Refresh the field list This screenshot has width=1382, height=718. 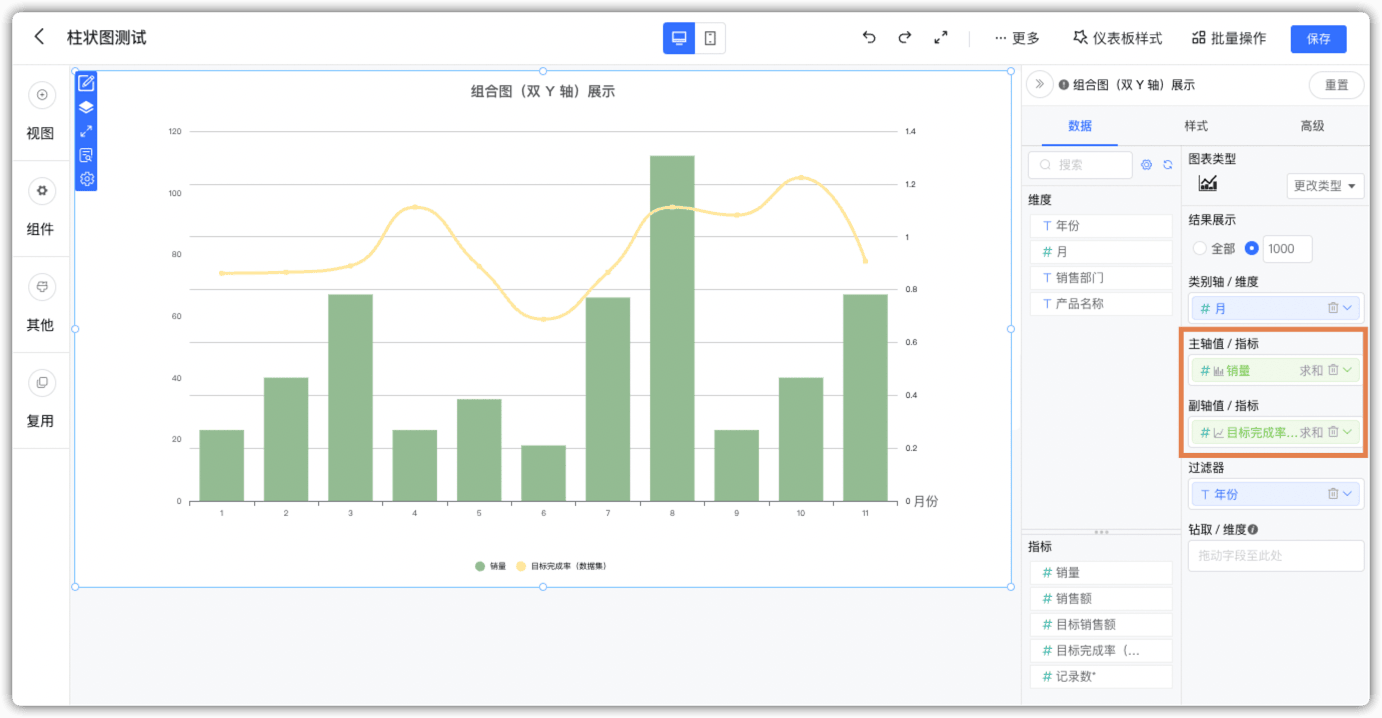click(1167, 164)
